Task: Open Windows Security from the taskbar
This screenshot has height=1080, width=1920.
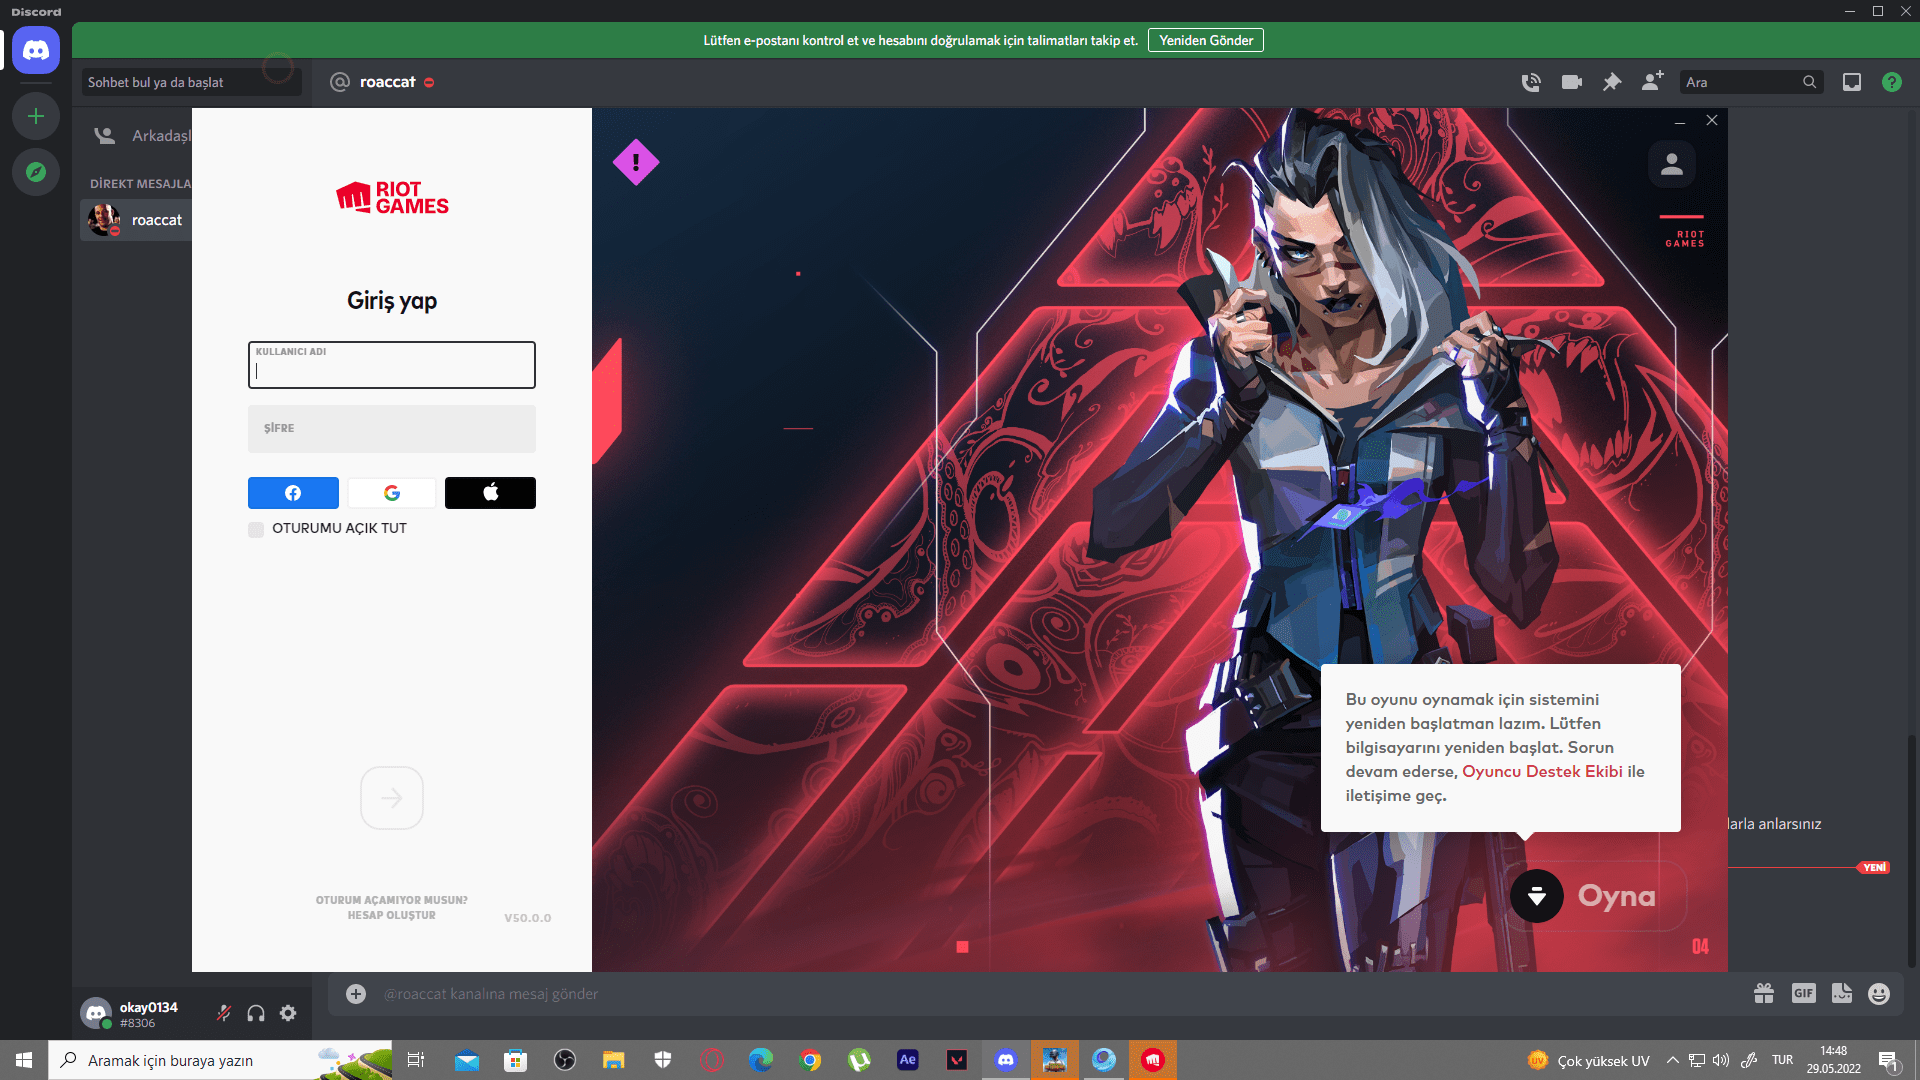Action: click(x=663, y=1060)
